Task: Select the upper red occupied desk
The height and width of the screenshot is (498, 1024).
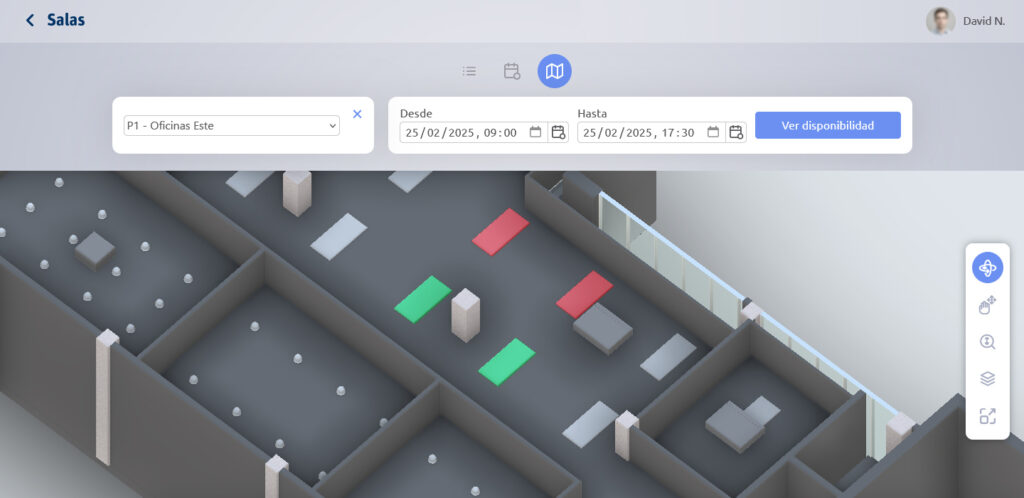Action: pyautogui.click(x=500, y=232)
